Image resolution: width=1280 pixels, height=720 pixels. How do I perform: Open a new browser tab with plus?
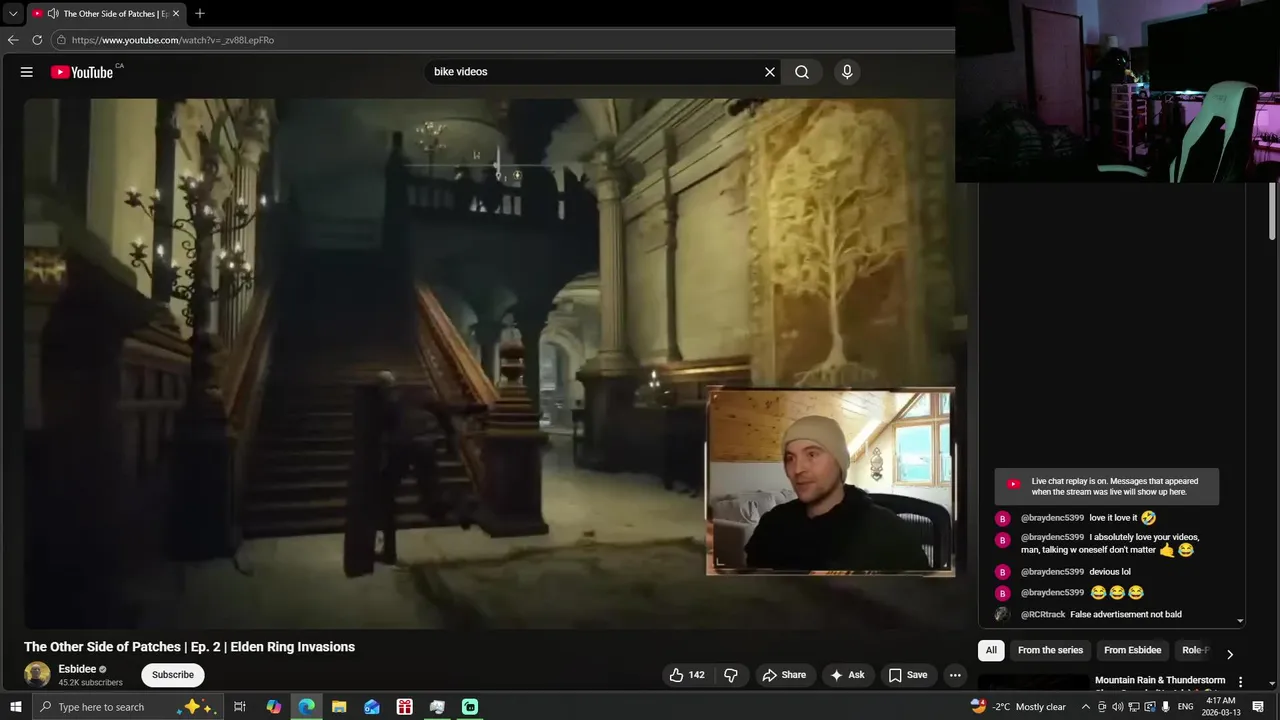pyautogui.click(x=200, y=14)
